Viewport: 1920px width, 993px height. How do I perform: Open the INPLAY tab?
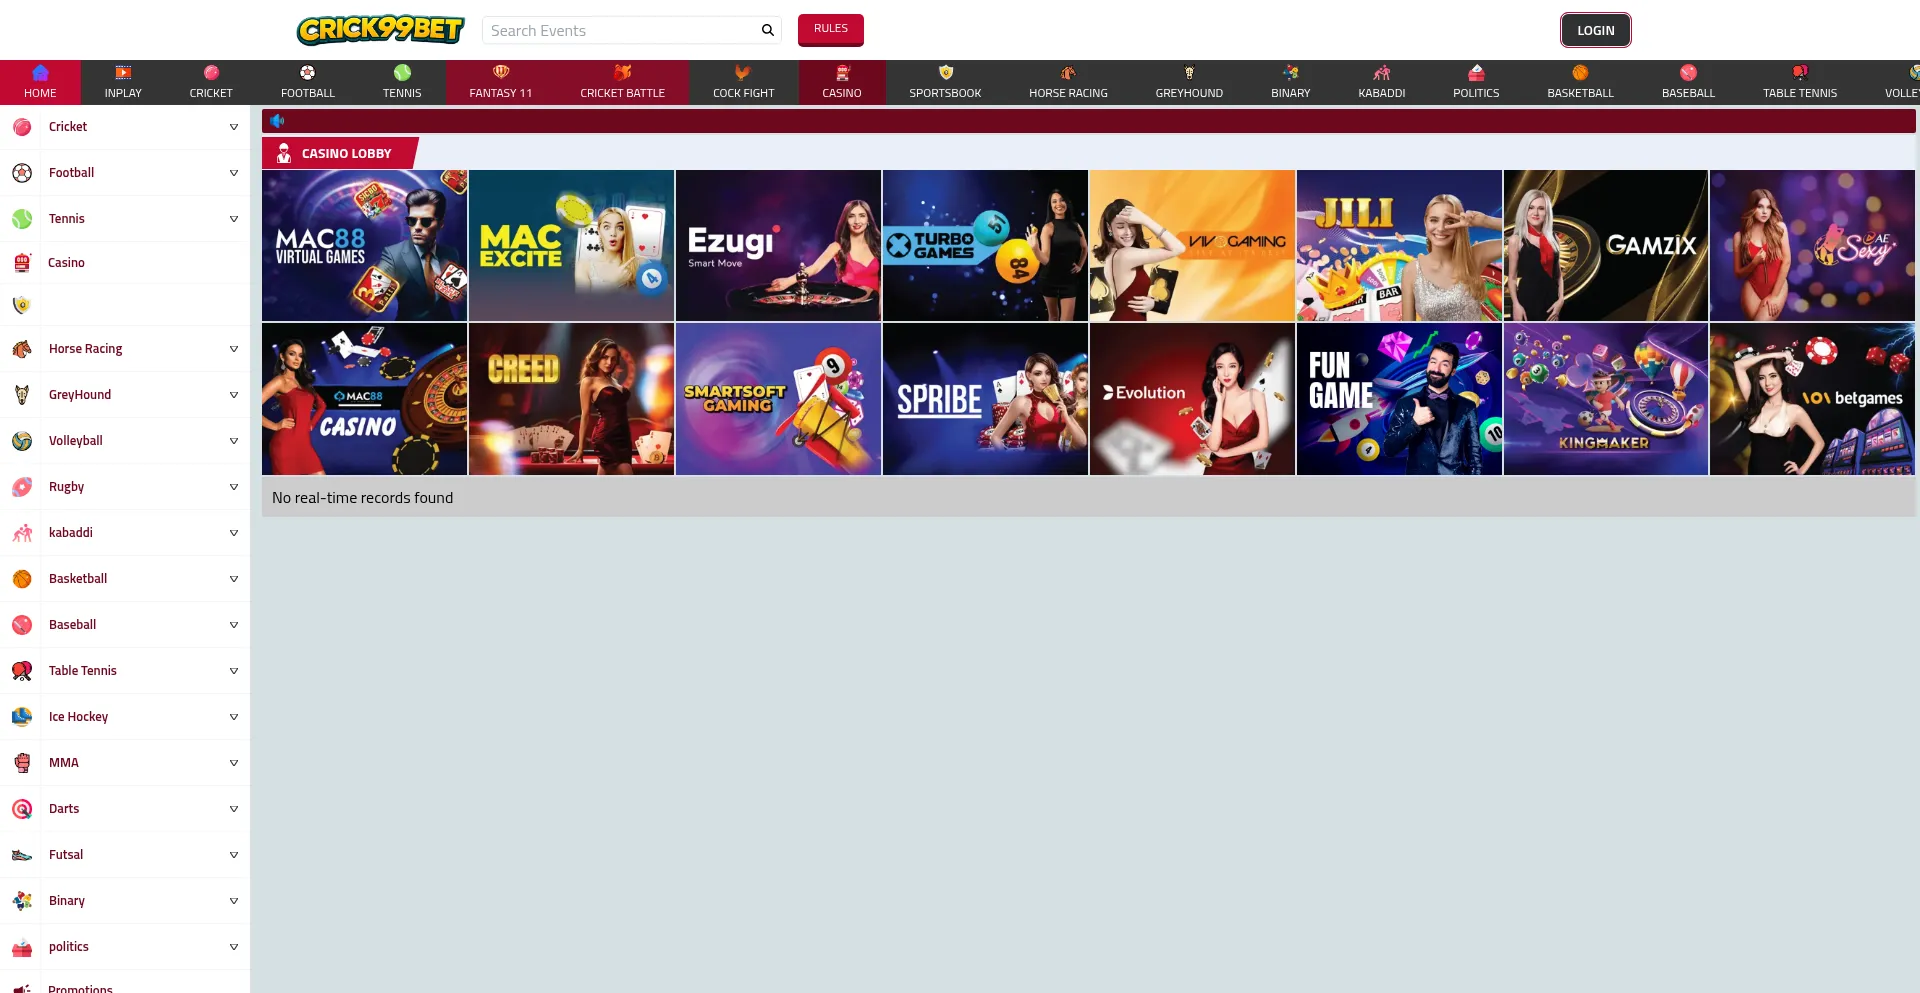coord(123,82)
